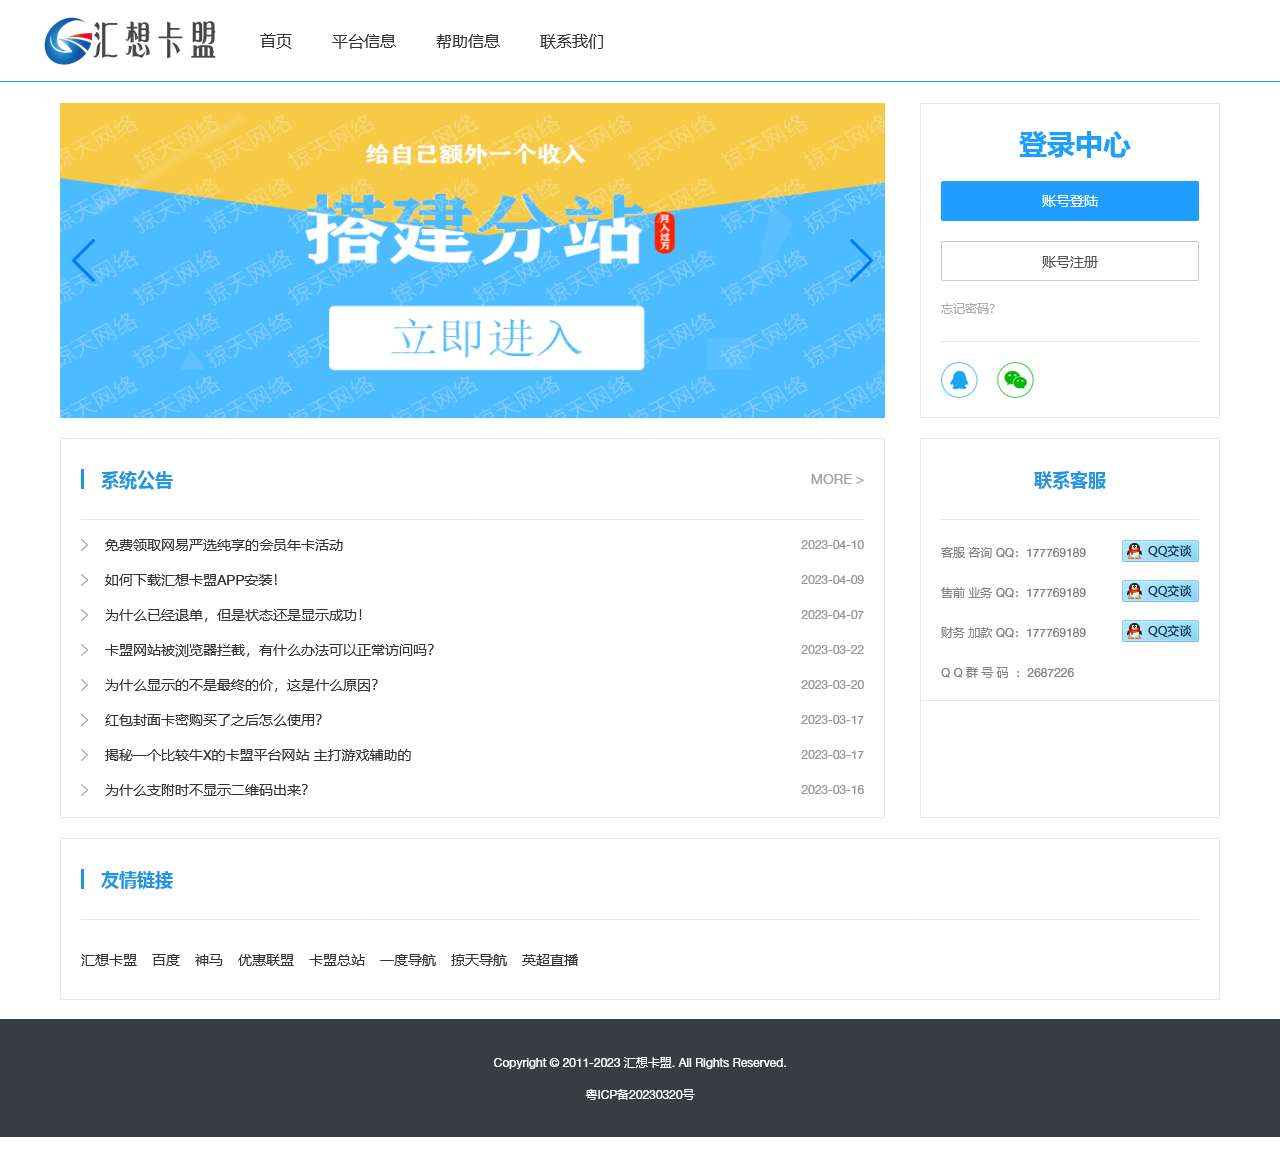This screenshot has height=1167, width=1280.
Task: Click MORE to view all announcements
Action: pos(837,479)
